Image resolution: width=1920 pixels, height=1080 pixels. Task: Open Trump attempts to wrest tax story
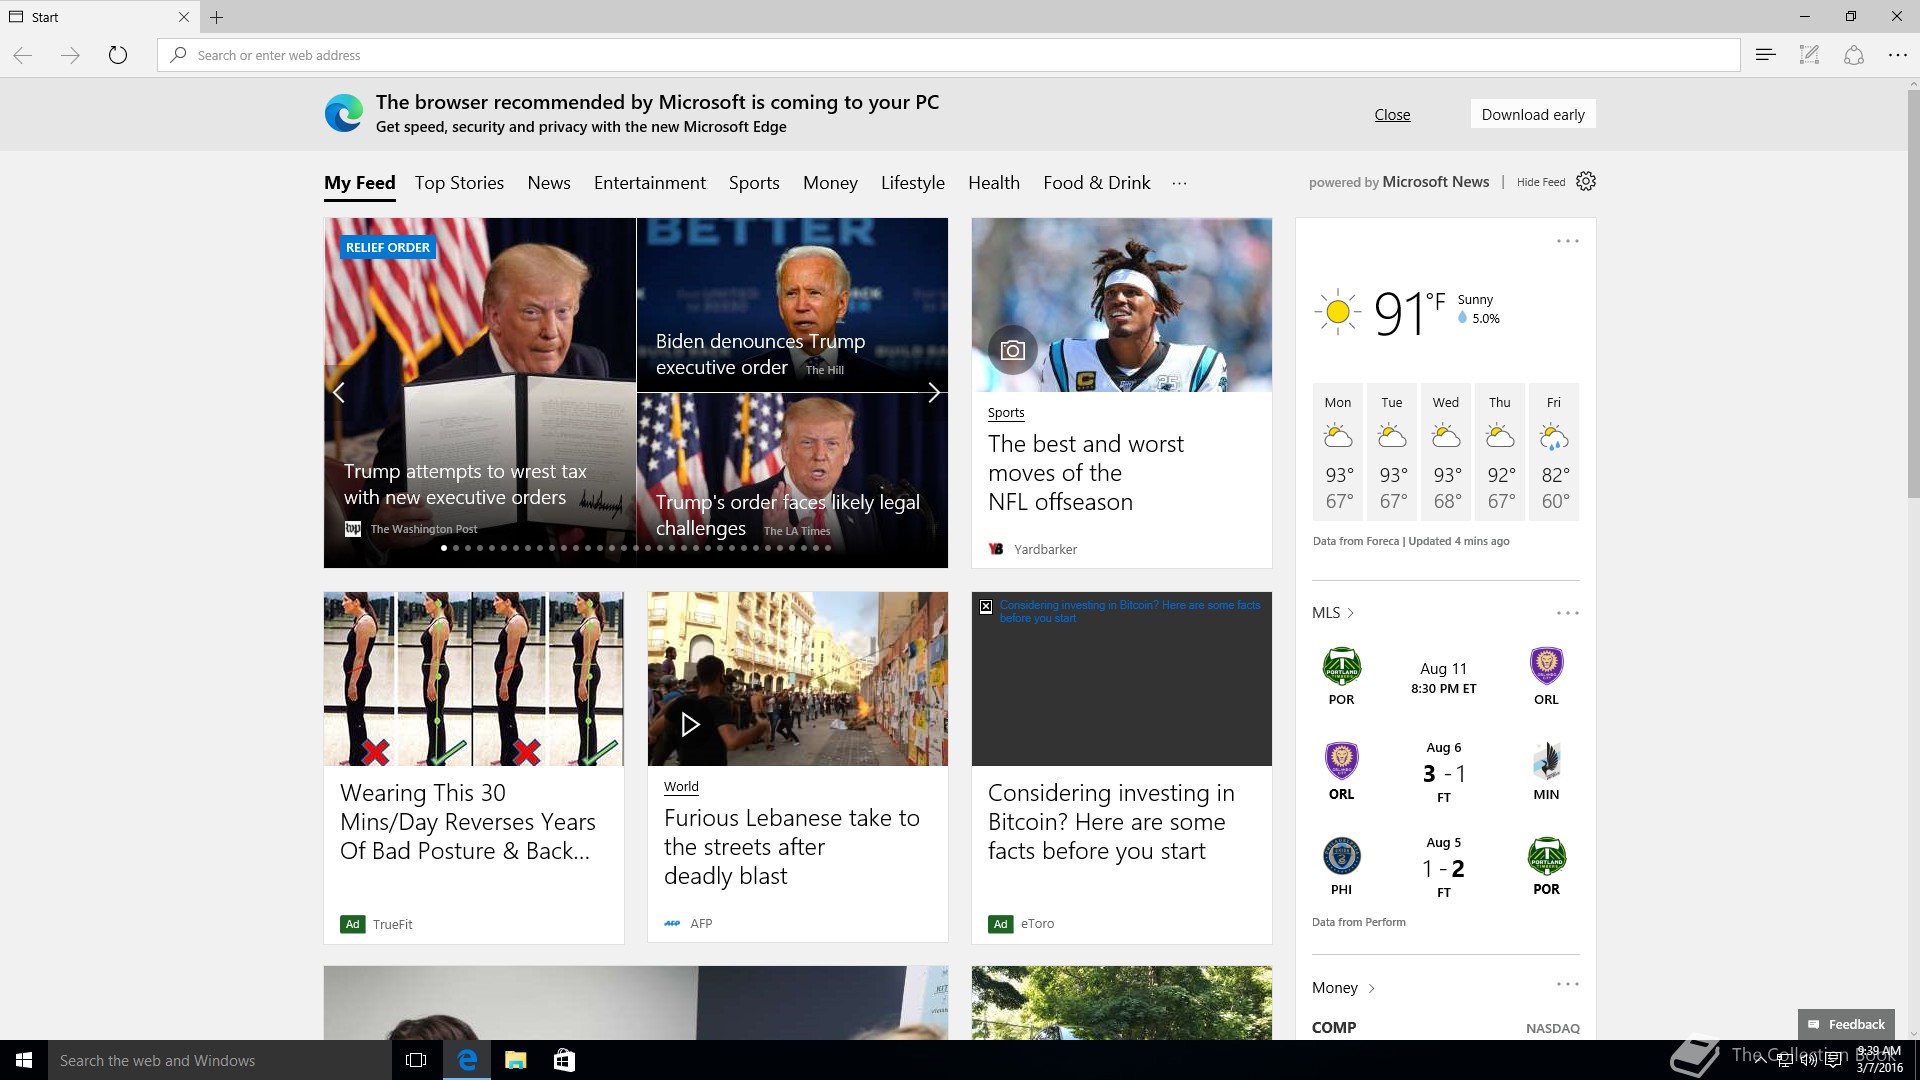pyautogui.click(x=465, y=484)
